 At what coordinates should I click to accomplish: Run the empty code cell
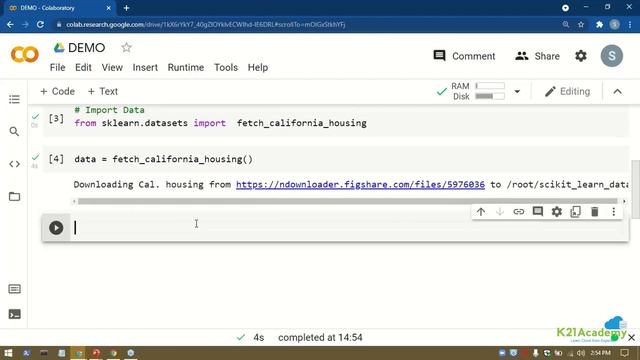pyautogui.click(x=56, y=228)
